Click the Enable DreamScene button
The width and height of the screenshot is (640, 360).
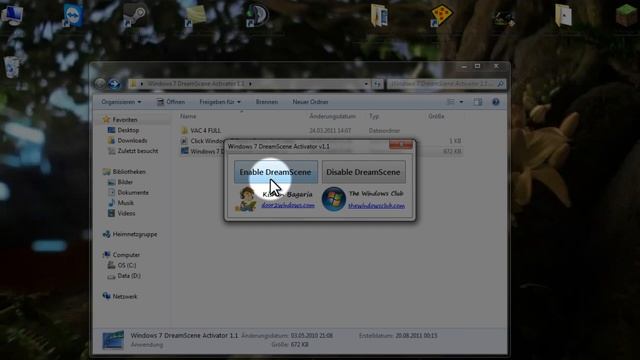pyautogui.click(x=276, y=172)
